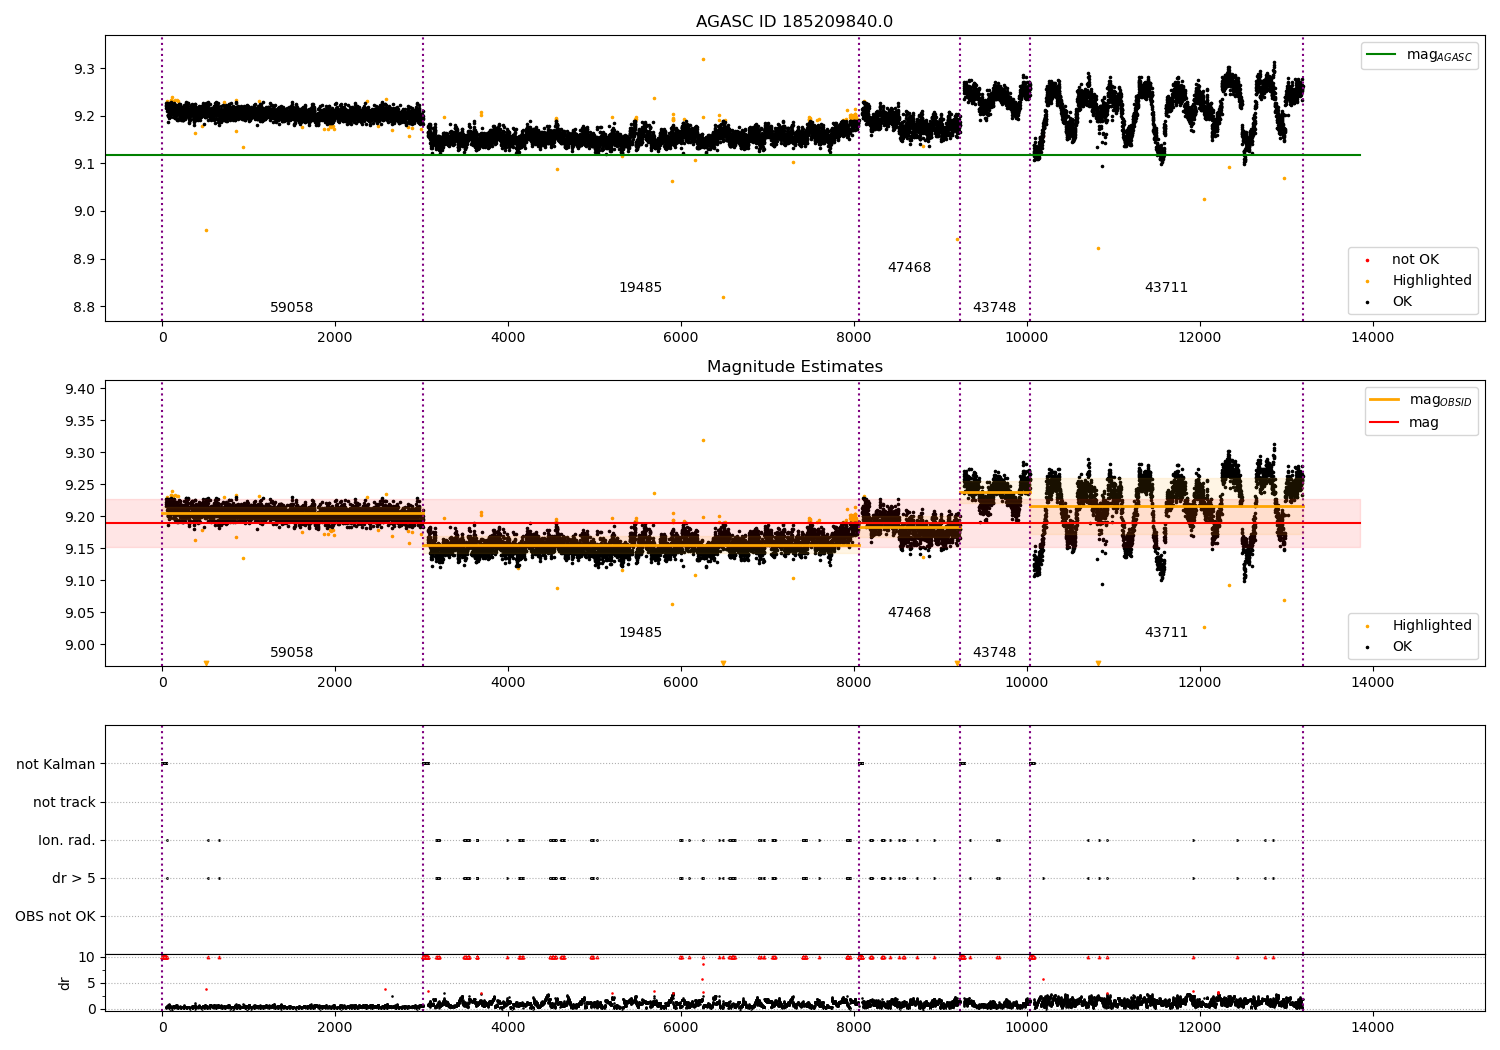Click the 'Ion. rad.' row label
This screenshot has width=1500, height=1050.
click(x=67, y=841)
